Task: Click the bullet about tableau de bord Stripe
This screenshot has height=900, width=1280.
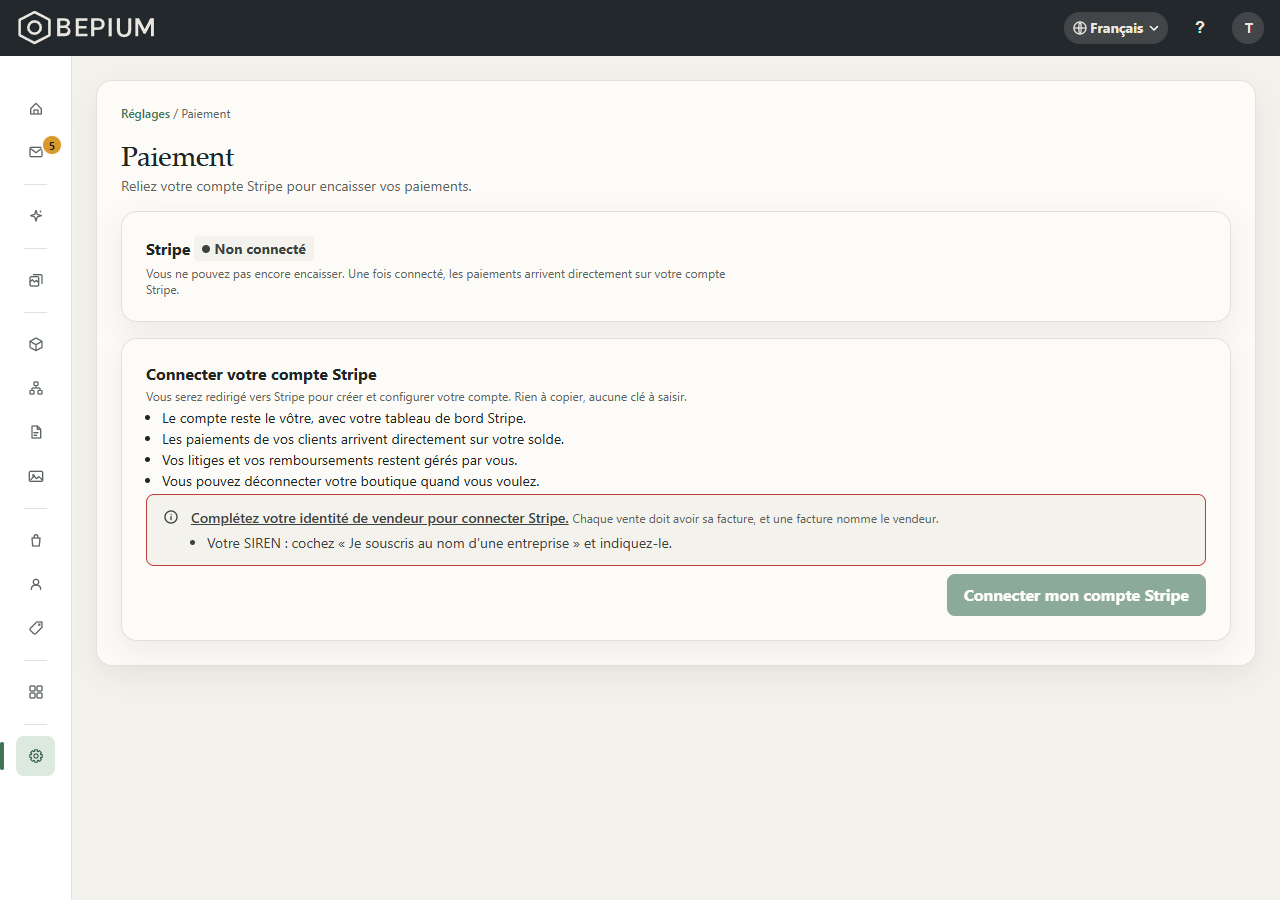Action: tap(344, 418)
